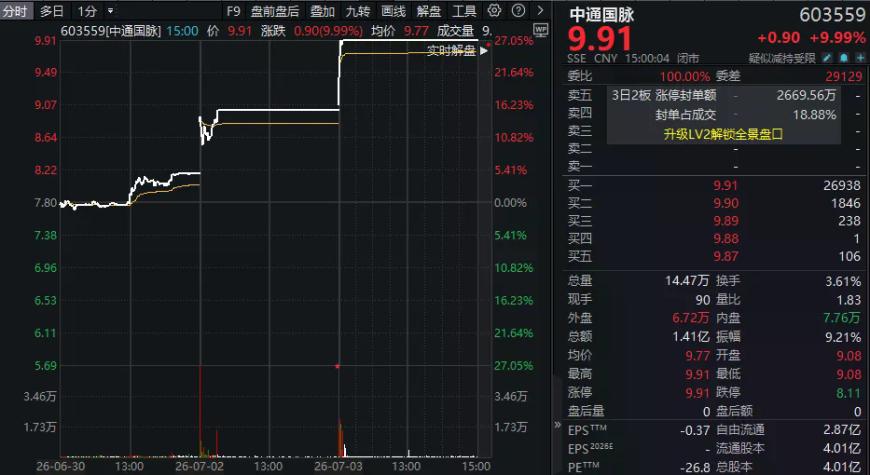Image resolution: width=870 pixels, height=475 pixels.
Task: Switch to the 分时 tab
Action: pyautogui.click(x=16, y=11)
